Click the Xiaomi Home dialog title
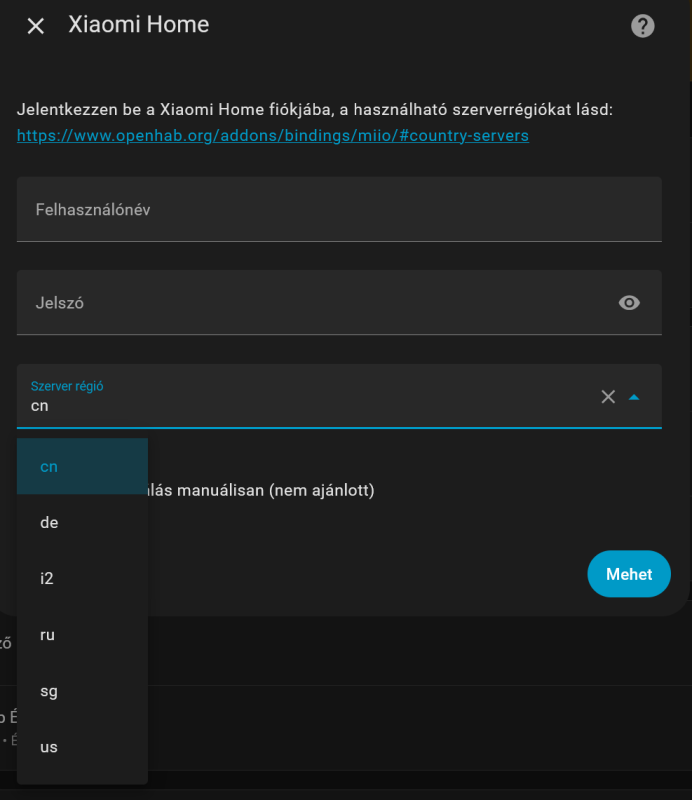Screen dimensions: 692x800 (139, 25)
